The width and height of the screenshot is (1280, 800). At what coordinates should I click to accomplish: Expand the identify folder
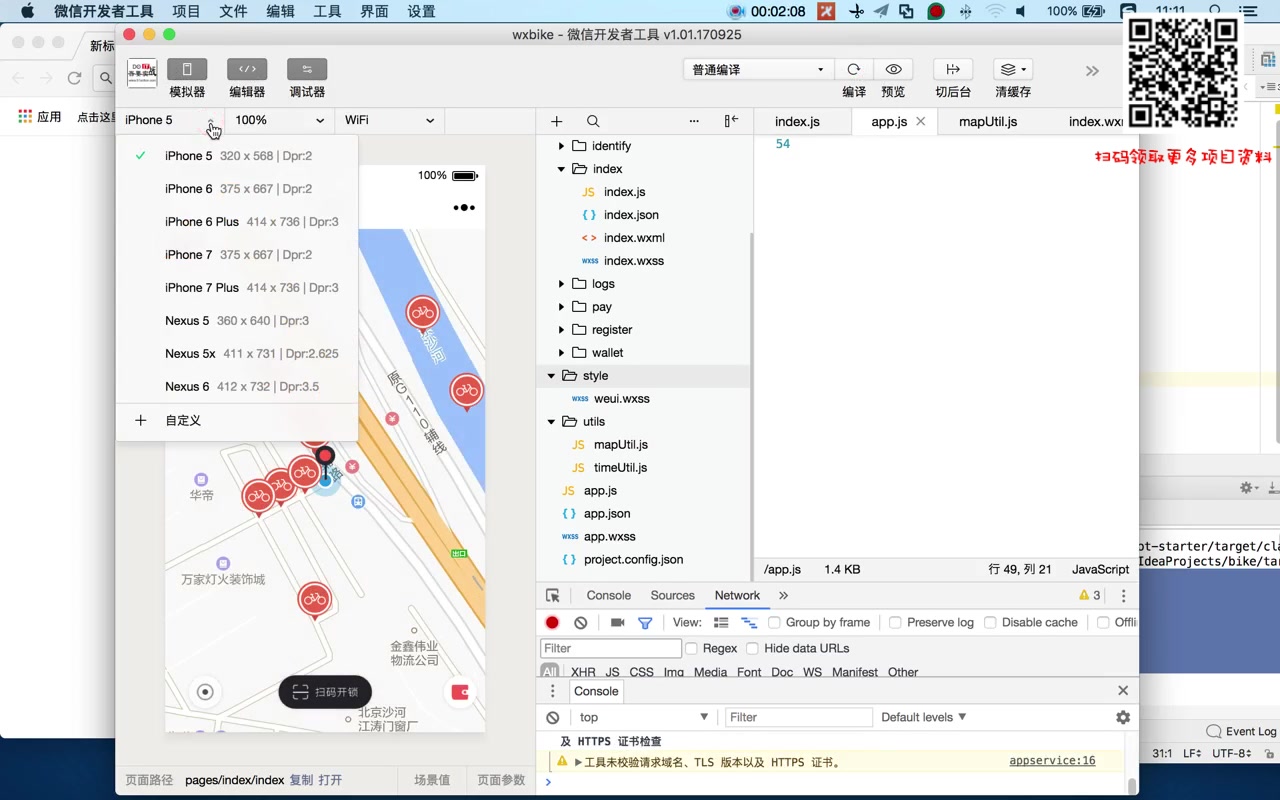561,146
